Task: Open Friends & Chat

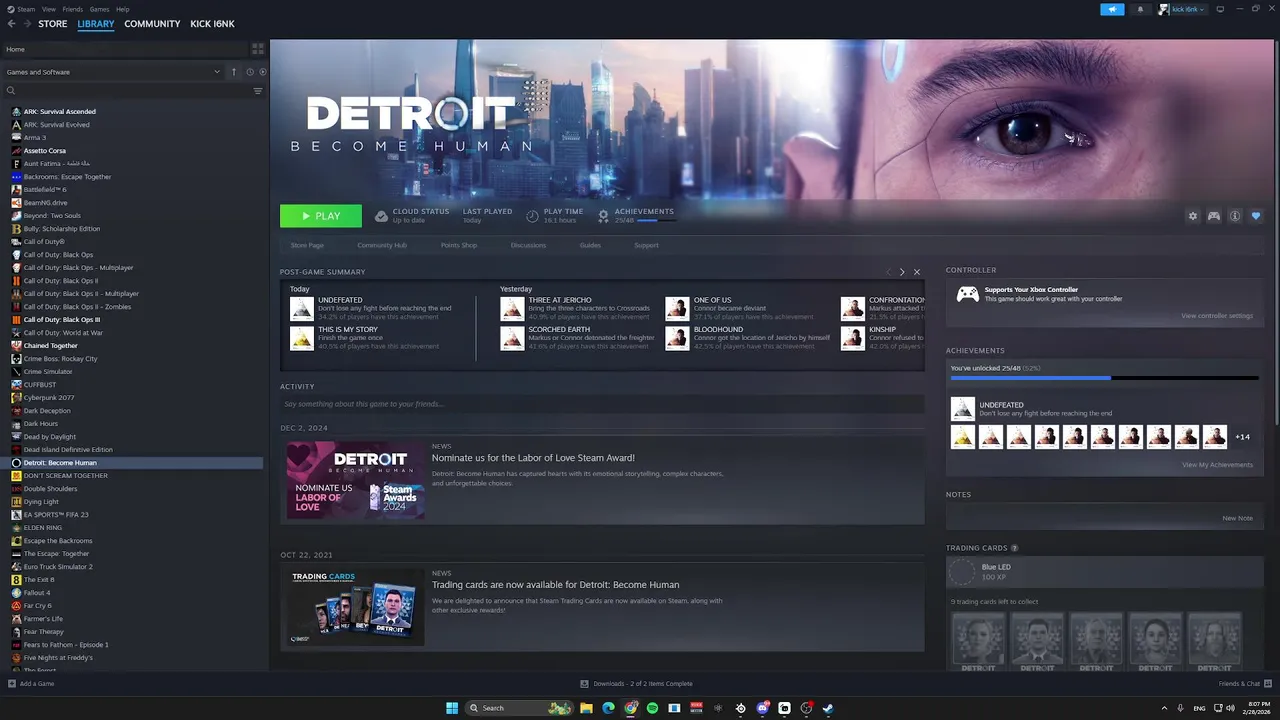Action: click(x=1244, y=684)
